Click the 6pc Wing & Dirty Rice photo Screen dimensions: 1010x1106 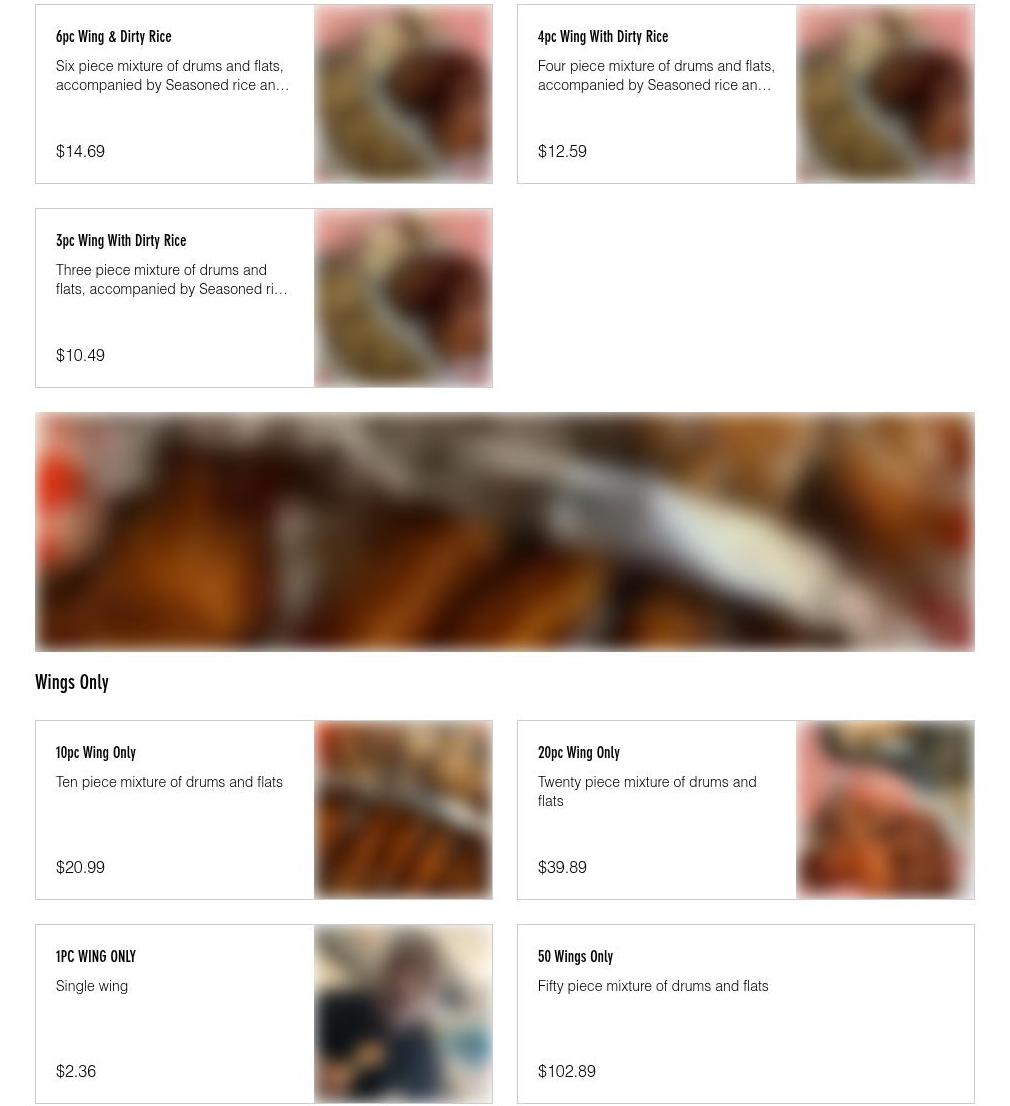[403, 94]
